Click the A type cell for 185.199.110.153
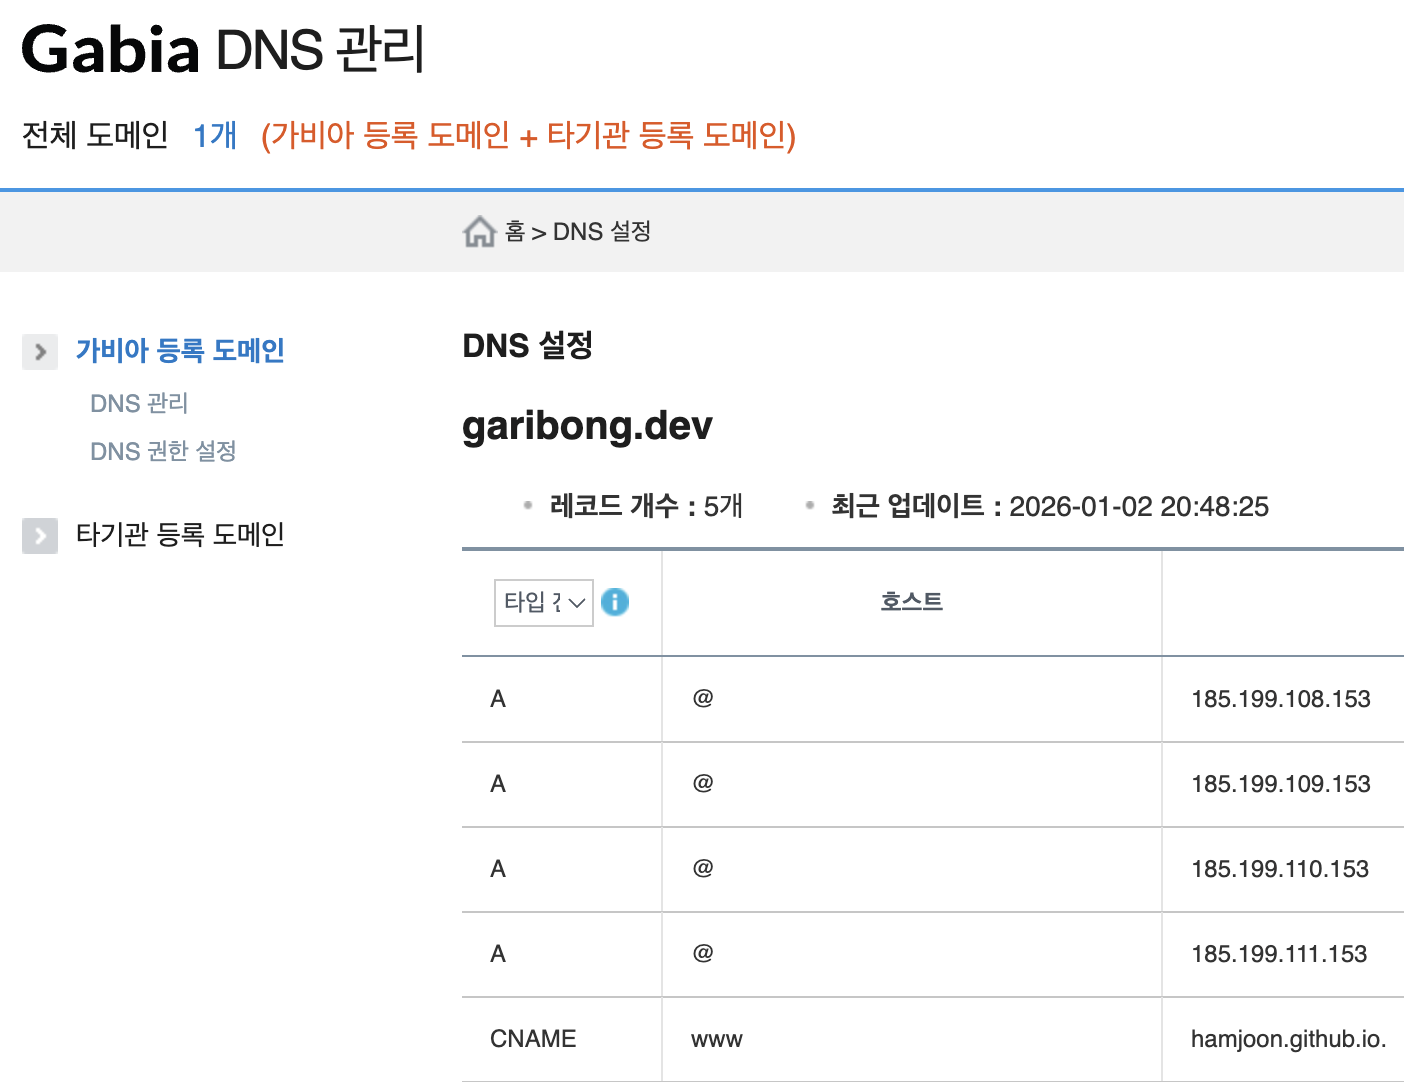Viewport: 1404px width, 1082px height. coord(498,869)
